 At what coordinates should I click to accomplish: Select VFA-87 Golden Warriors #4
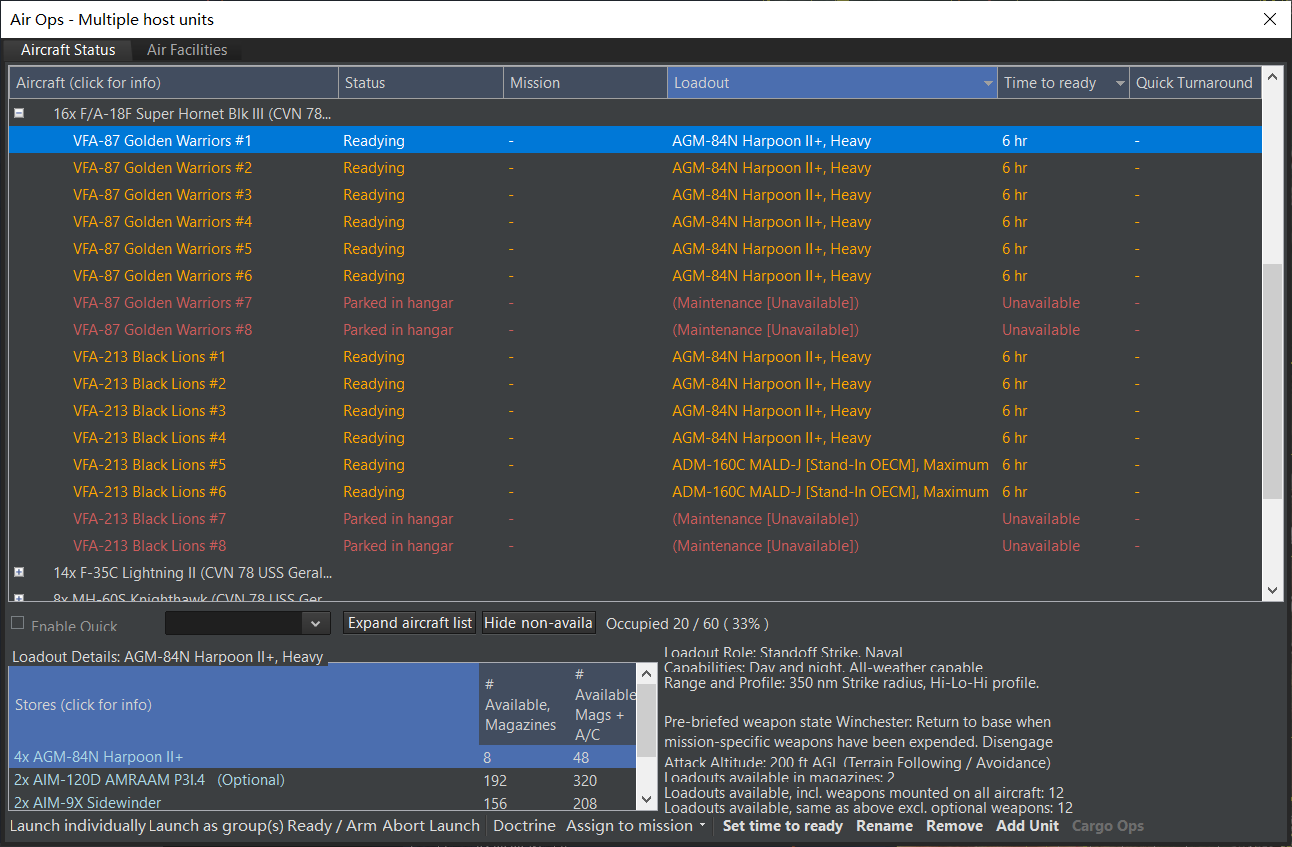click(x=635, y=222)
